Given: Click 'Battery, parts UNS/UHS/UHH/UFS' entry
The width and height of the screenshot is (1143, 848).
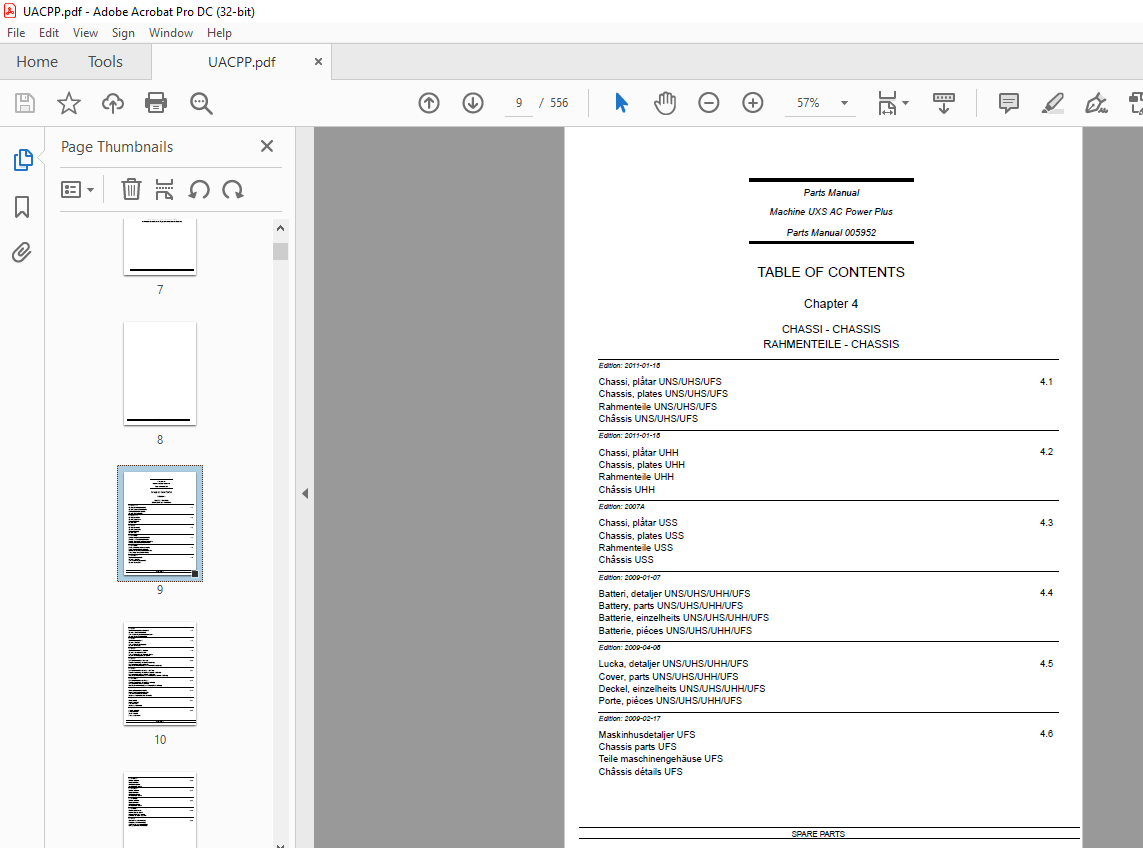Looking at the screenshot, I should coord(671,605).
